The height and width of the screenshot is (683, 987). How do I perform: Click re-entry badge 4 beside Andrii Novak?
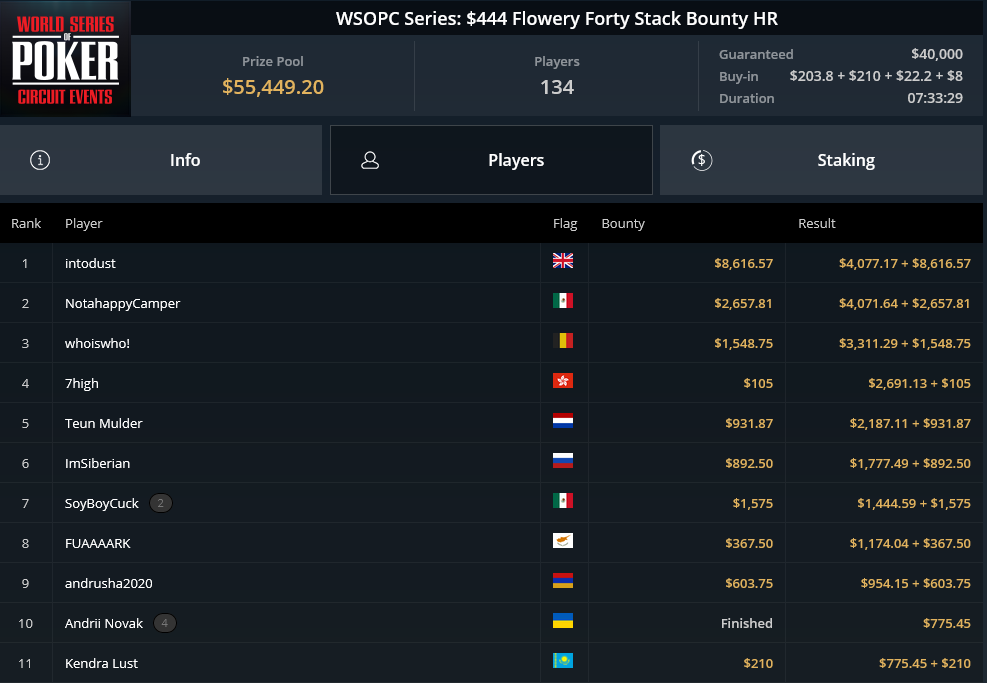tap(165, 623)
